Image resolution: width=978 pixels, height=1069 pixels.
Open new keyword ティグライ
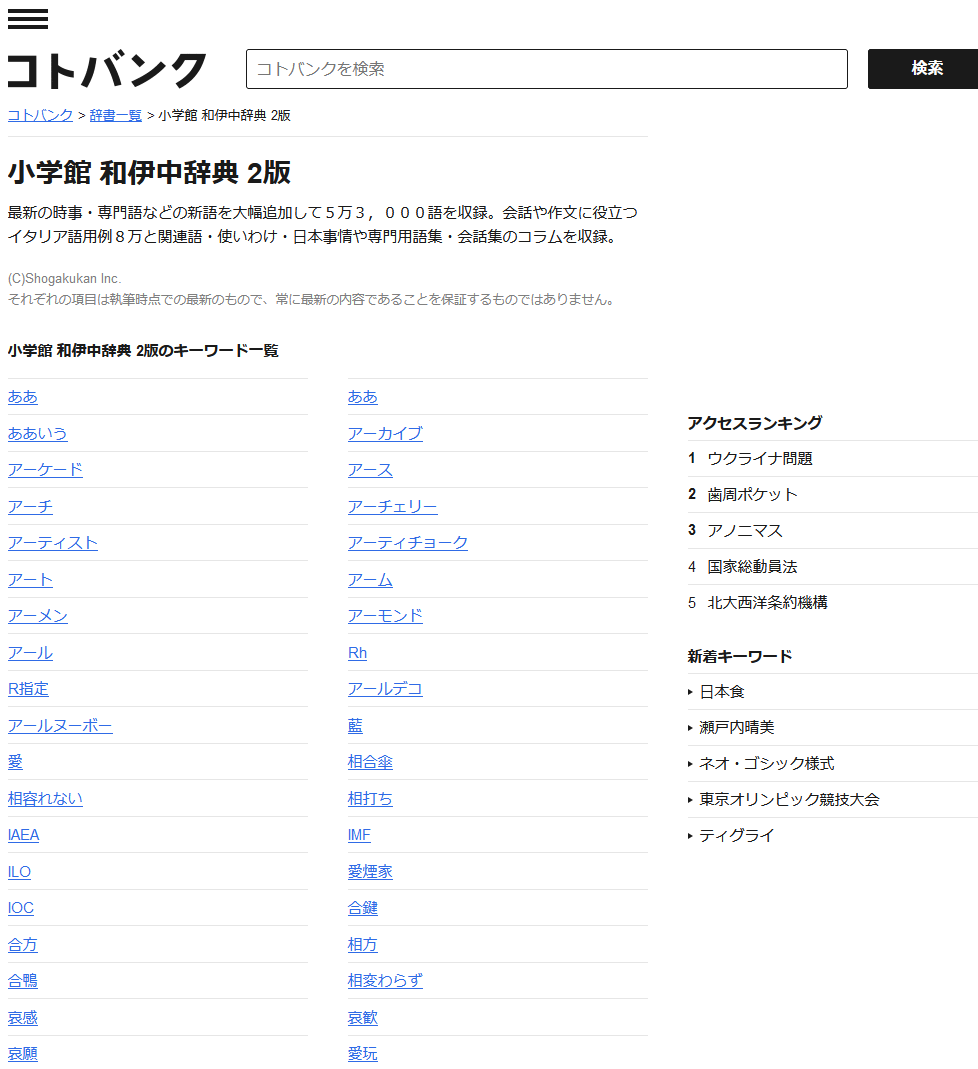737,835
